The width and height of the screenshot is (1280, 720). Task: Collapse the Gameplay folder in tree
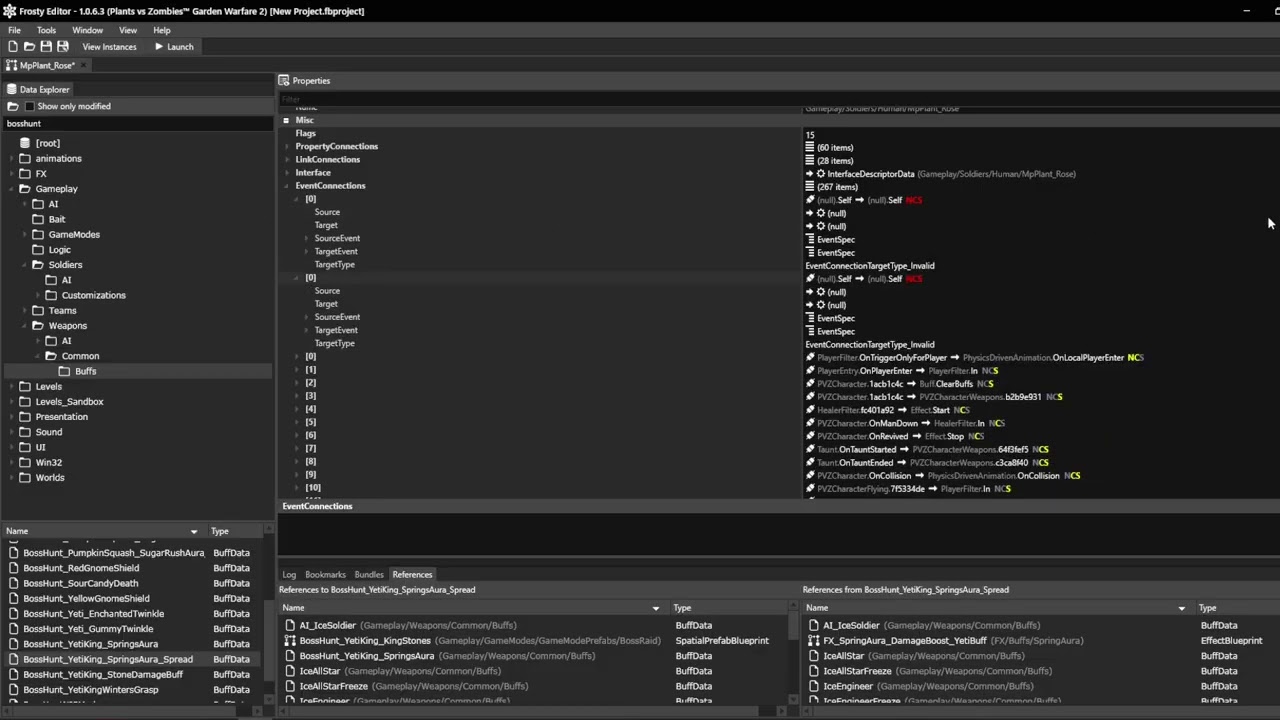(x=11, y=188)
